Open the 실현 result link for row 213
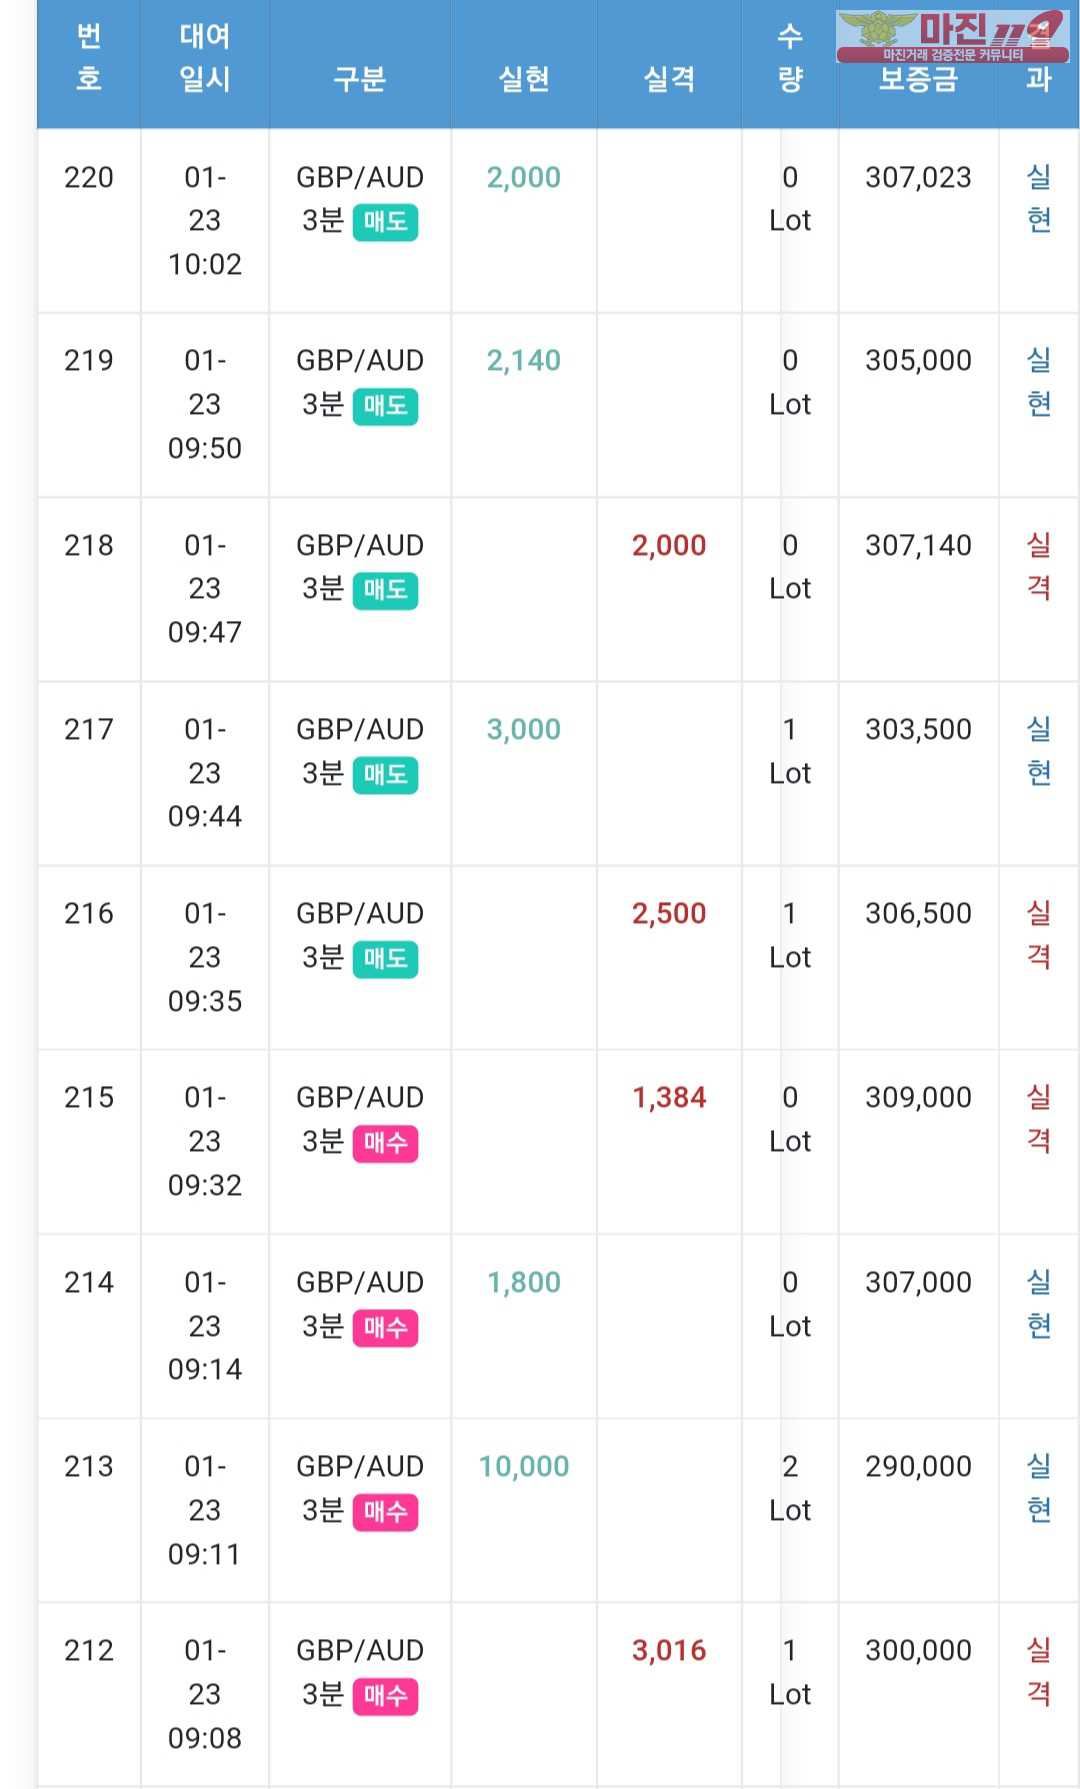 1039,1487
